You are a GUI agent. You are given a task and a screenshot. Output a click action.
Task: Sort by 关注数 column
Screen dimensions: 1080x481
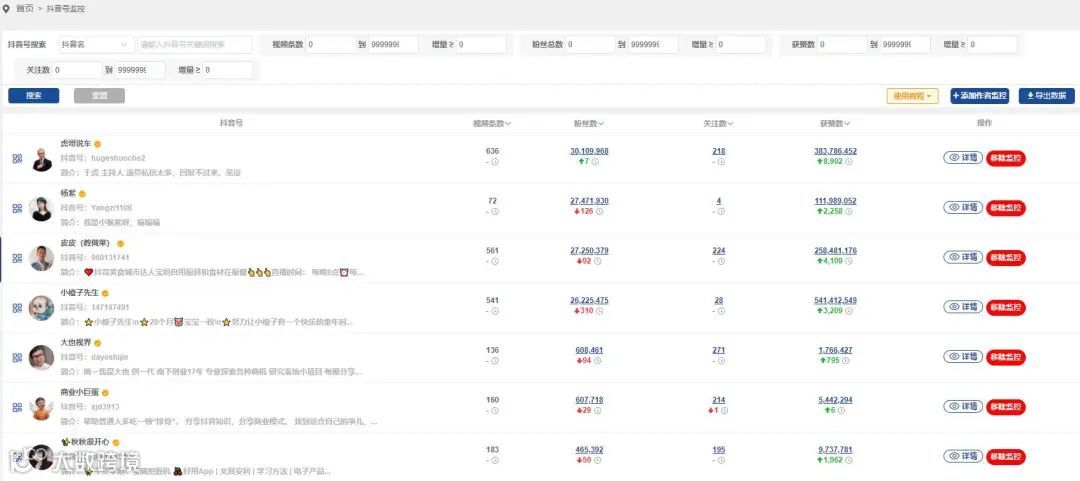(718, 124)
